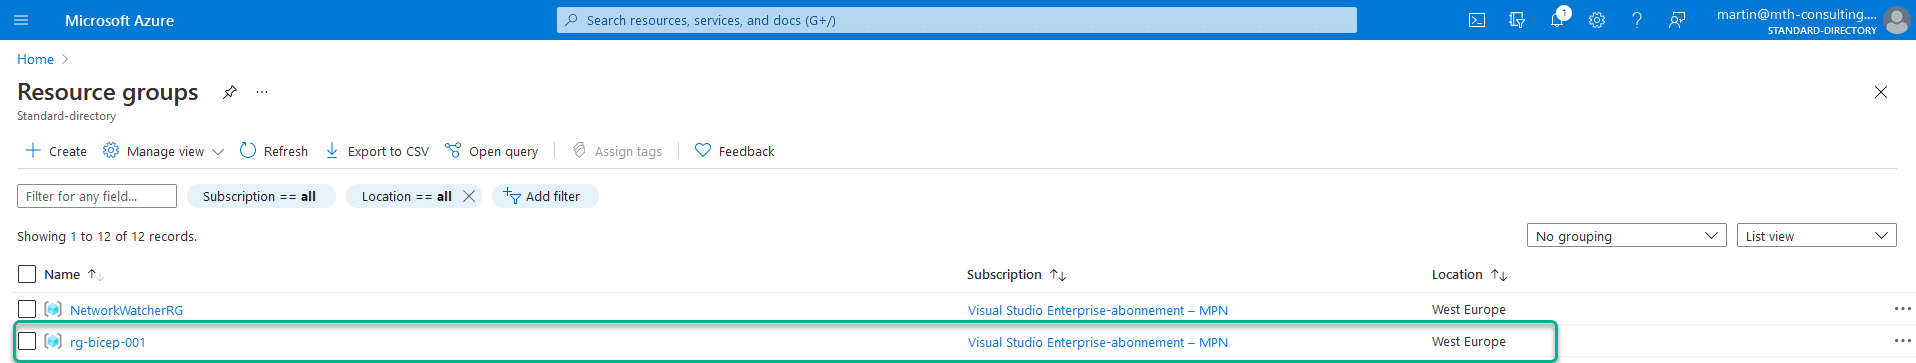Create a new resource group
Screen dimensions: 1916x363
point(56,151)
